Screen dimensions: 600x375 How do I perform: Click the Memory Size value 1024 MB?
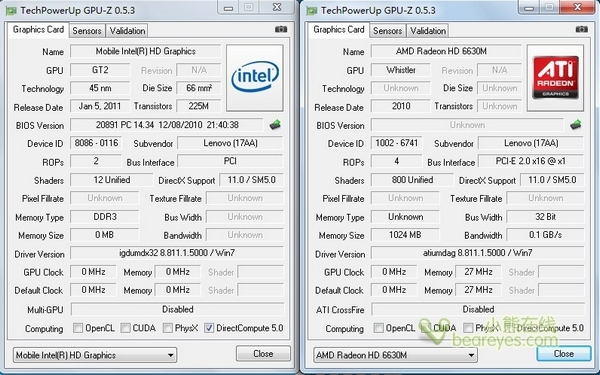(405, 235)
